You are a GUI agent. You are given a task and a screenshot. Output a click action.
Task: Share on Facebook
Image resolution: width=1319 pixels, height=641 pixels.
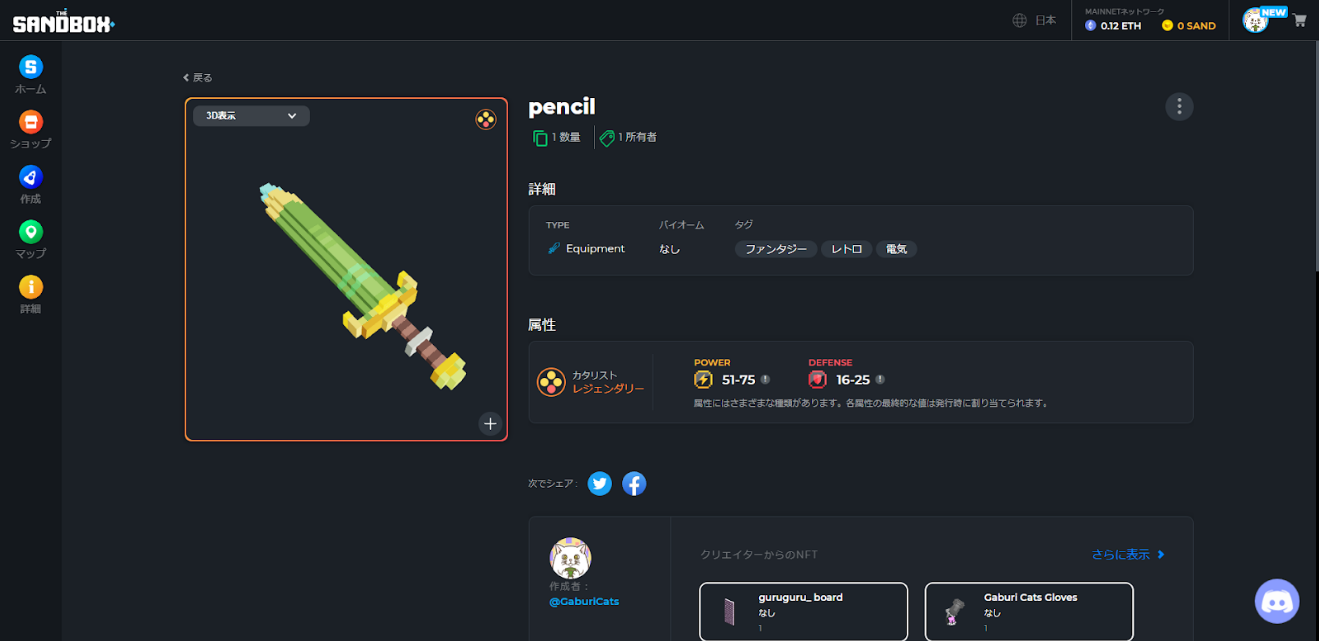tap(634, 484)
